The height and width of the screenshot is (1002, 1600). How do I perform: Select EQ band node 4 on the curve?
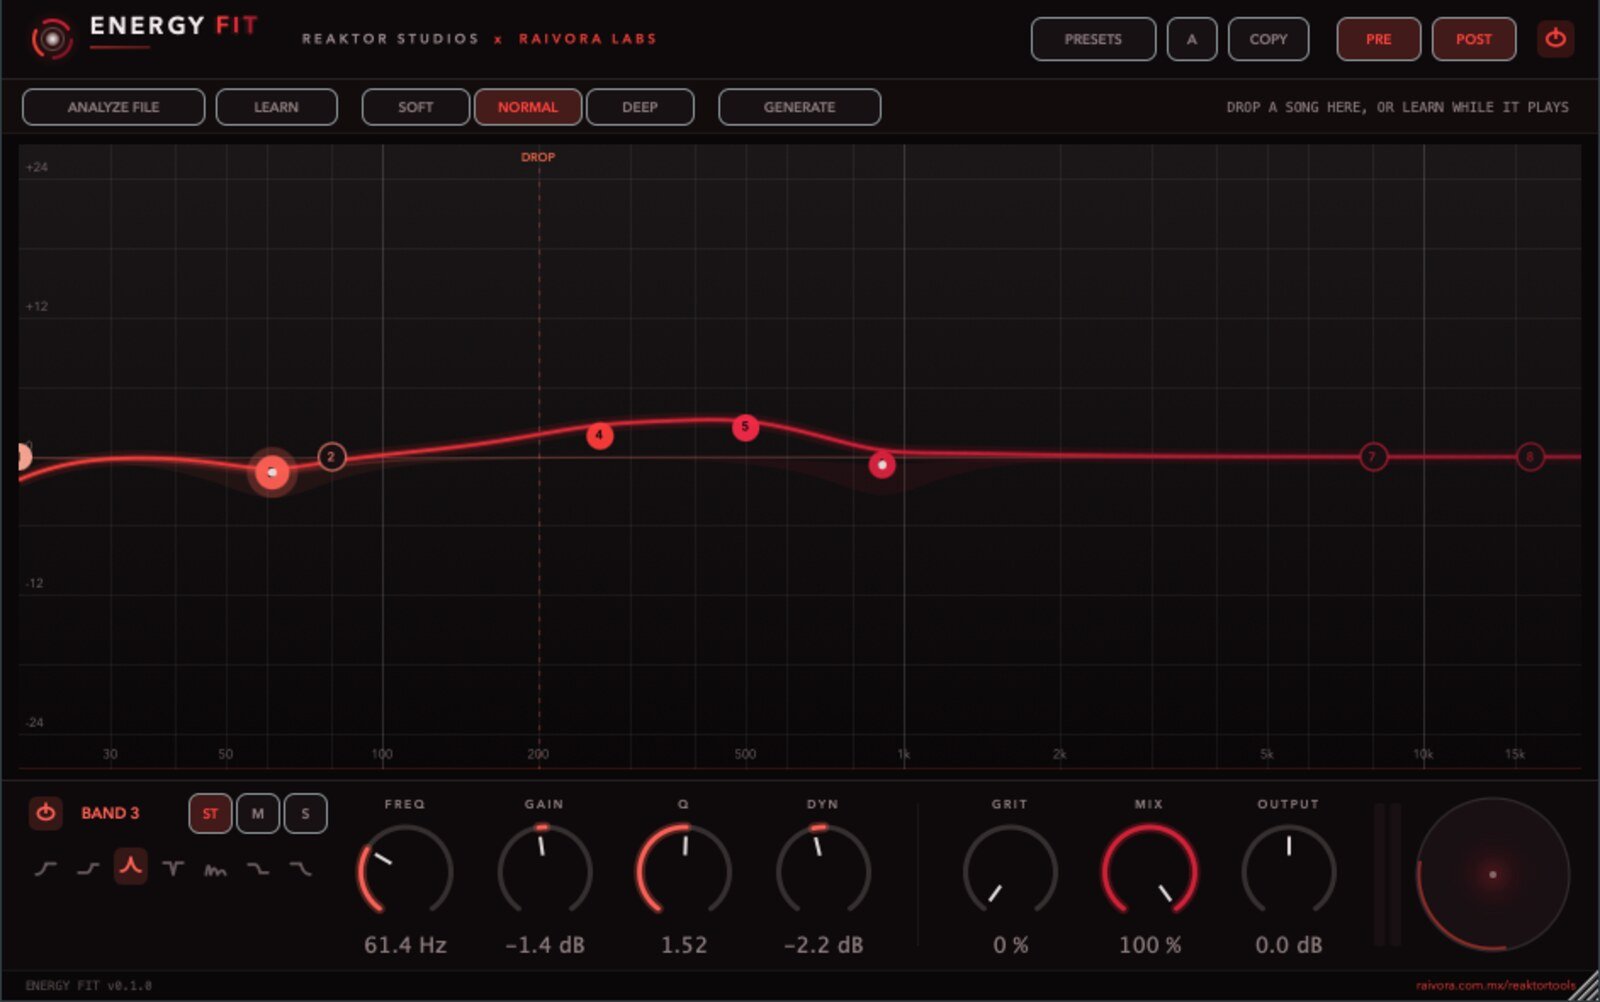(599, 435)
